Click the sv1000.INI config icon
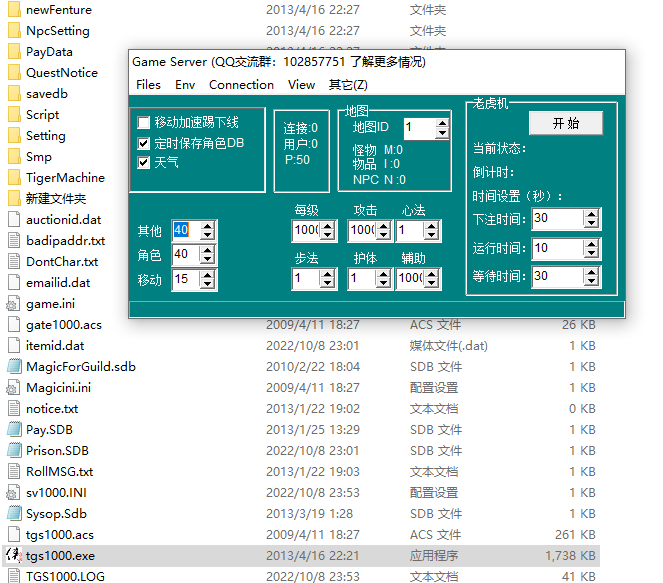Image resolution: width=663 pixels, height=583 pixels. pyautogui.click(x=13, y=493)
